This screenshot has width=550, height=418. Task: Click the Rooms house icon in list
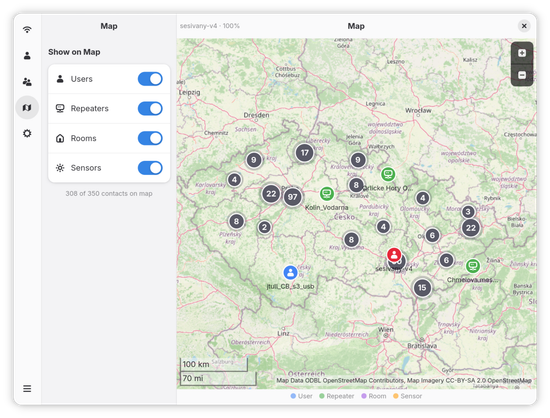60,138
